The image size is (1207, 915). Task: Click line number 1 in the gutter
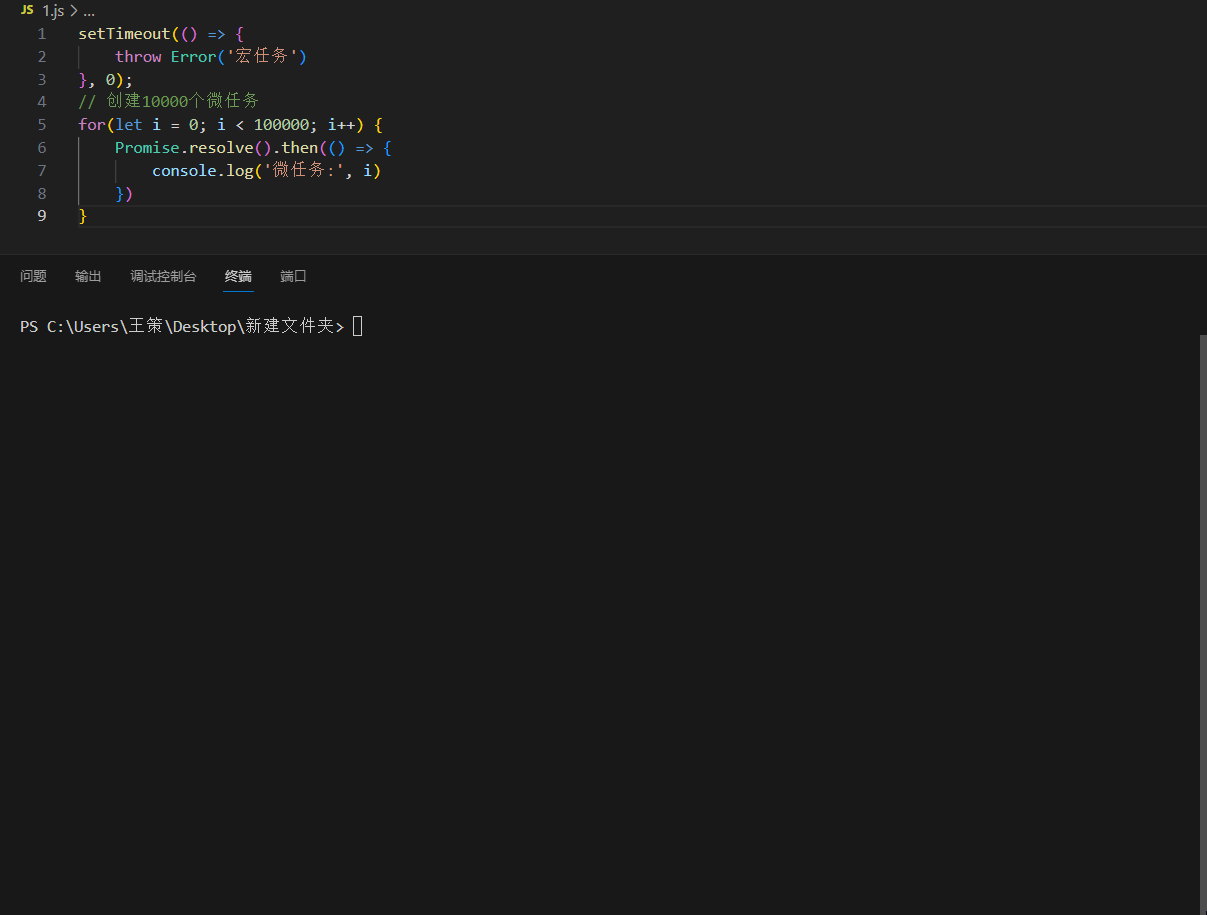click(x=41, y=33)
